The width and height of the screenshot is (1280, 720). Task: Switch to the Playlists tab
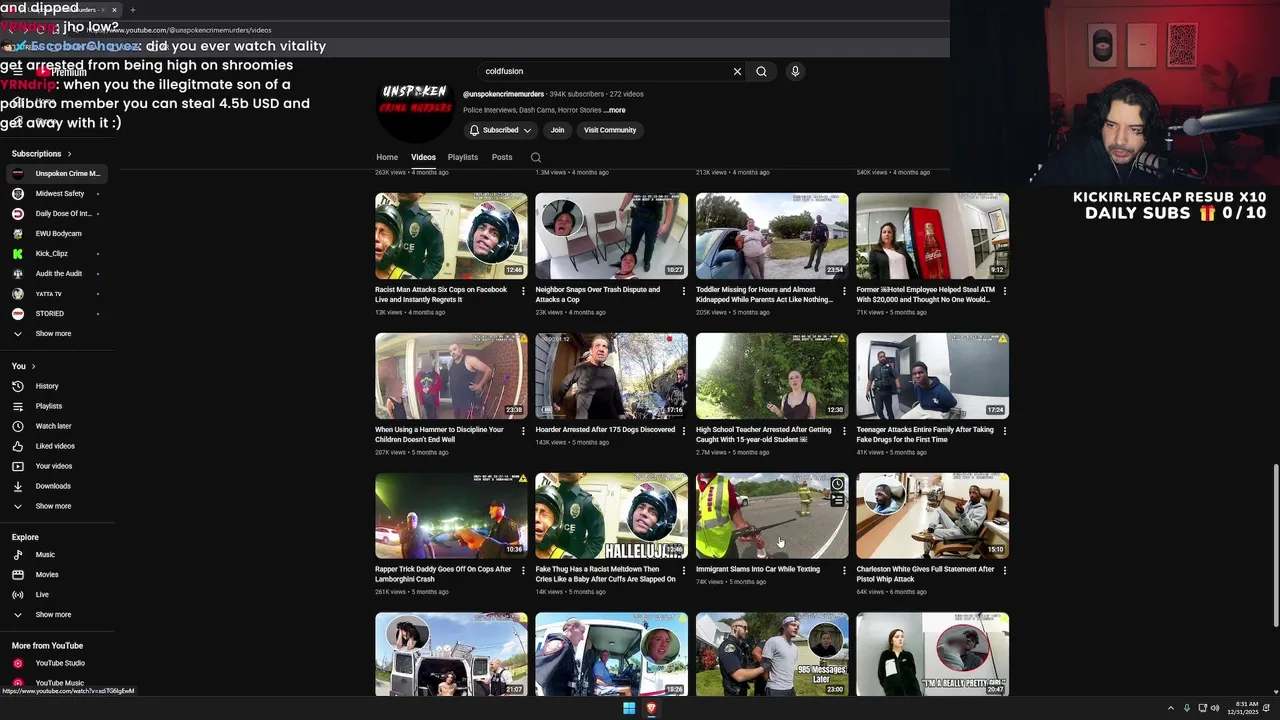click(x=463, y=157)
